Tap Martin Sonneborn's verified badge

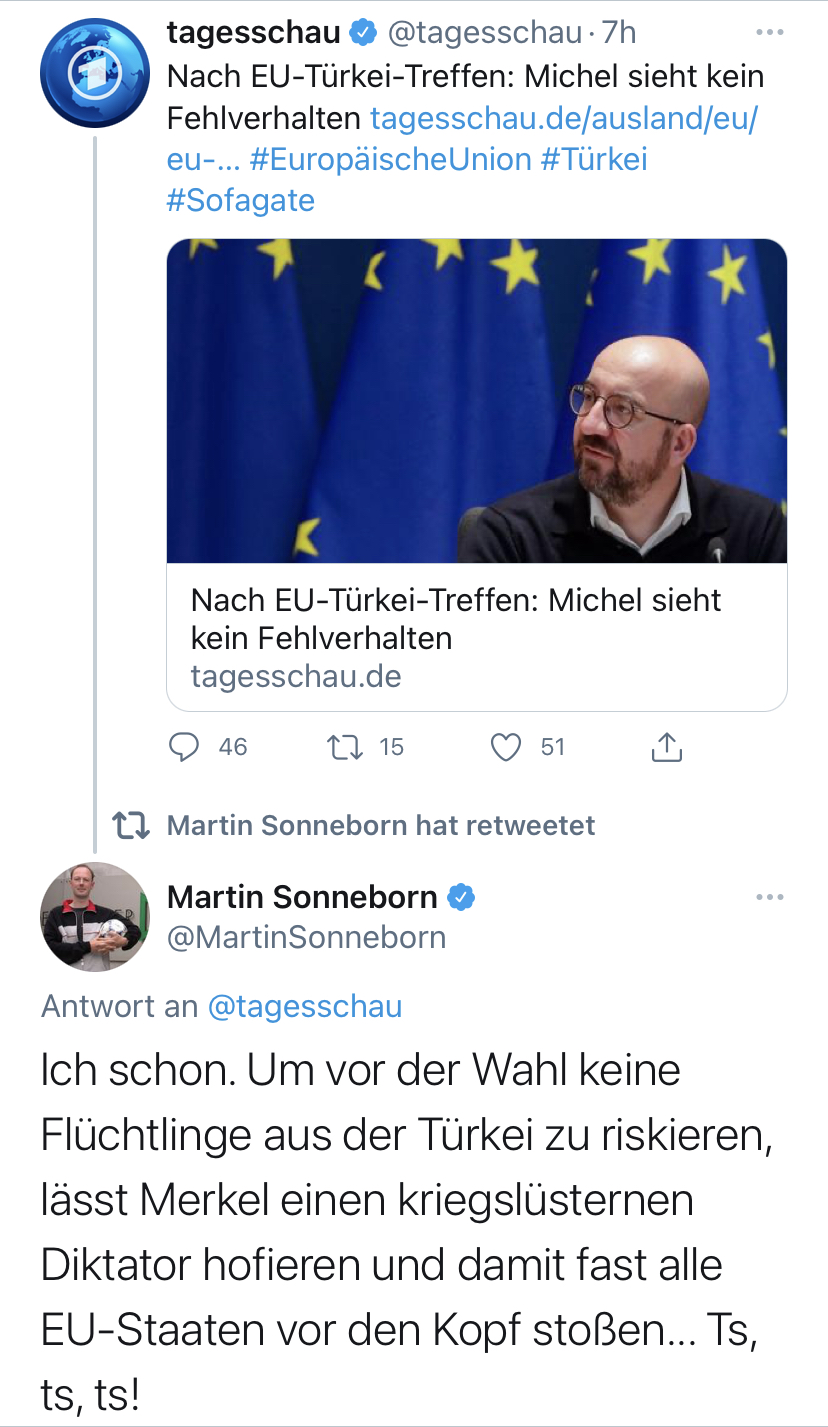coord(460,897)
